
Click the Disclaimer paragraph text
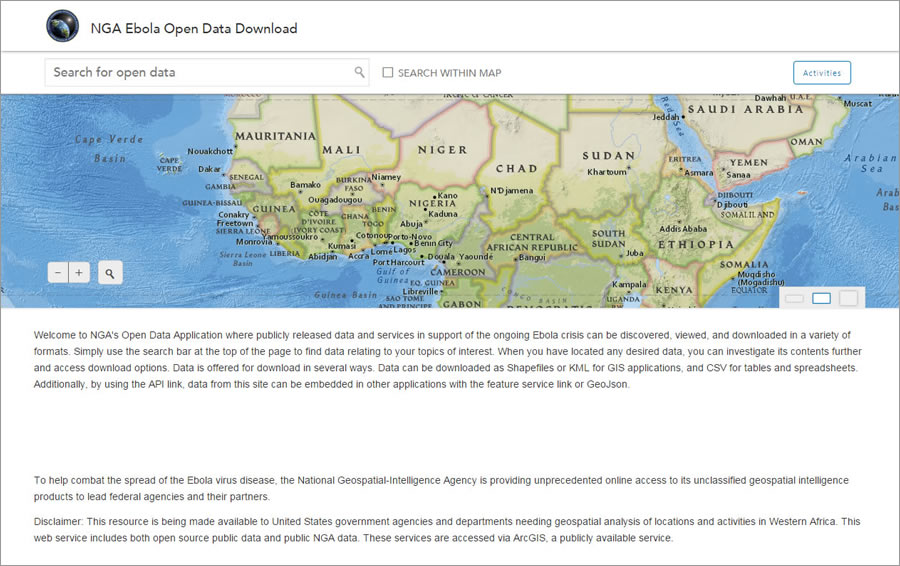coord(447,530)
